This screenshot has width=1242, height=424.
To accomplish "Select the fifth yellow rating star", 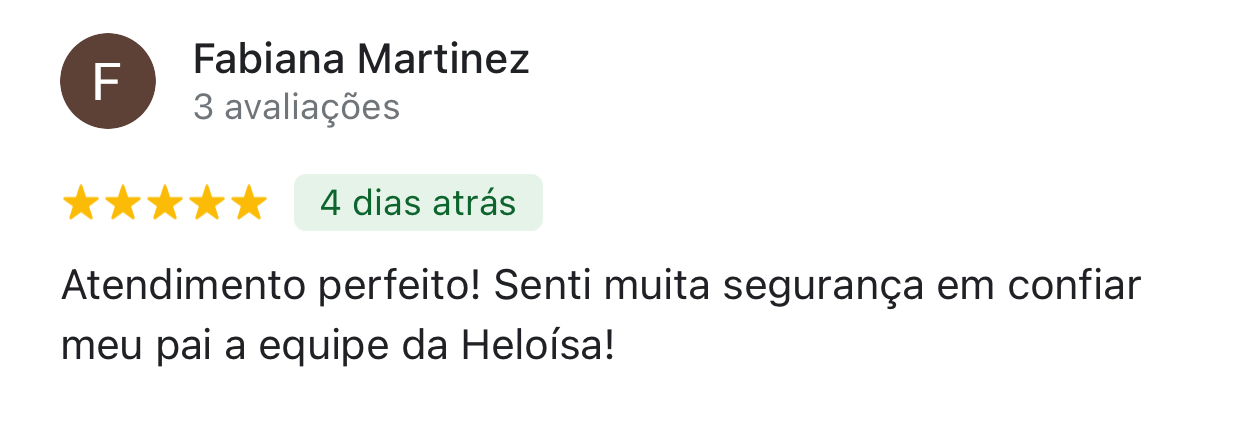I will [248, 203].
